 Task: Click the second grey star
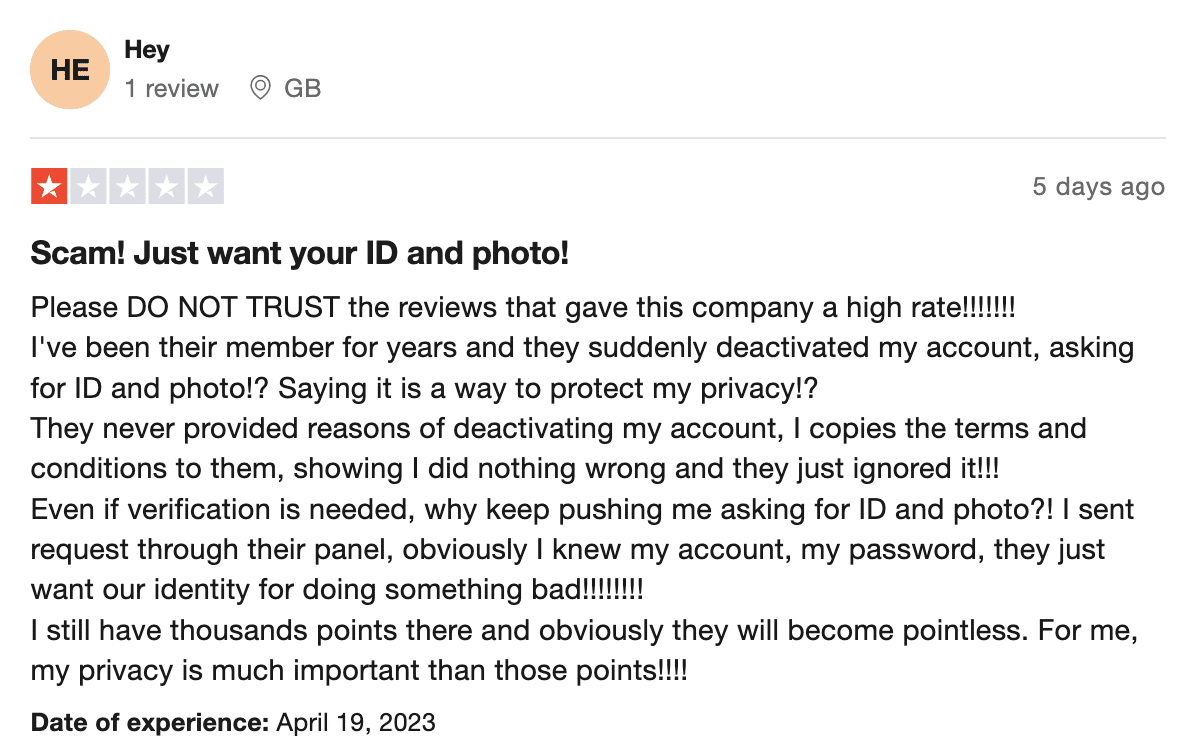tap(88, 186)
